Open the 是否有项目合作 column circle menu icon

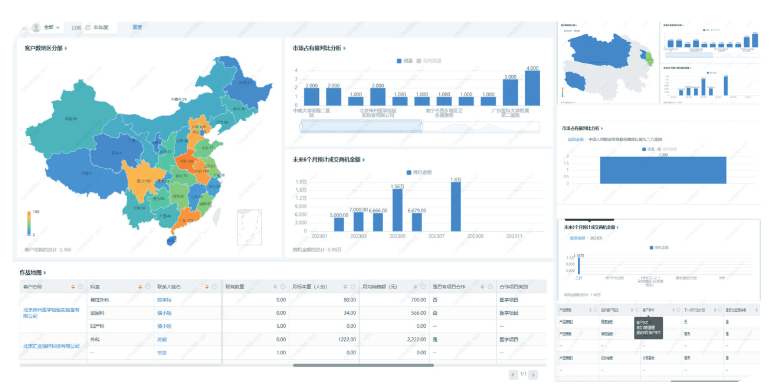490,287
